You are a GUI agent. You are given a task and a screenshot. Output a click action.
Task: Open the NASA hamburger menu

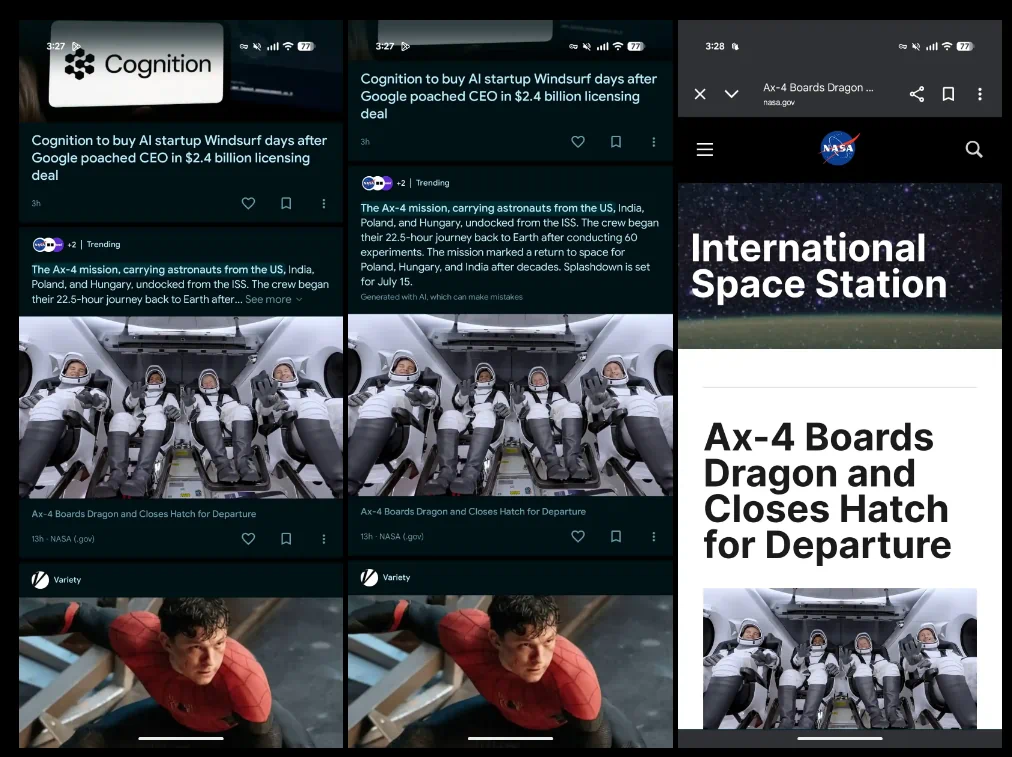(x=705, y=150)
